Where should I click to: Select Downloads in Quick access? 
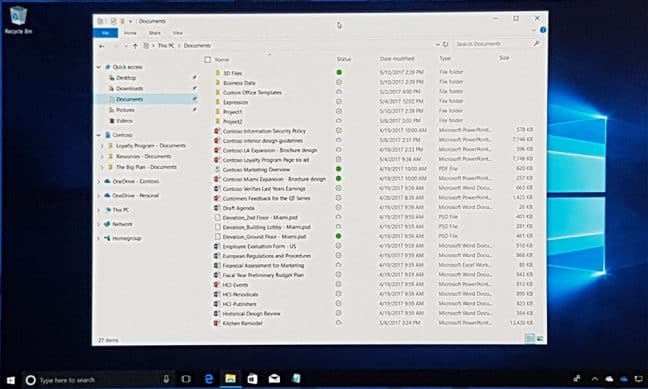[129, 88]
